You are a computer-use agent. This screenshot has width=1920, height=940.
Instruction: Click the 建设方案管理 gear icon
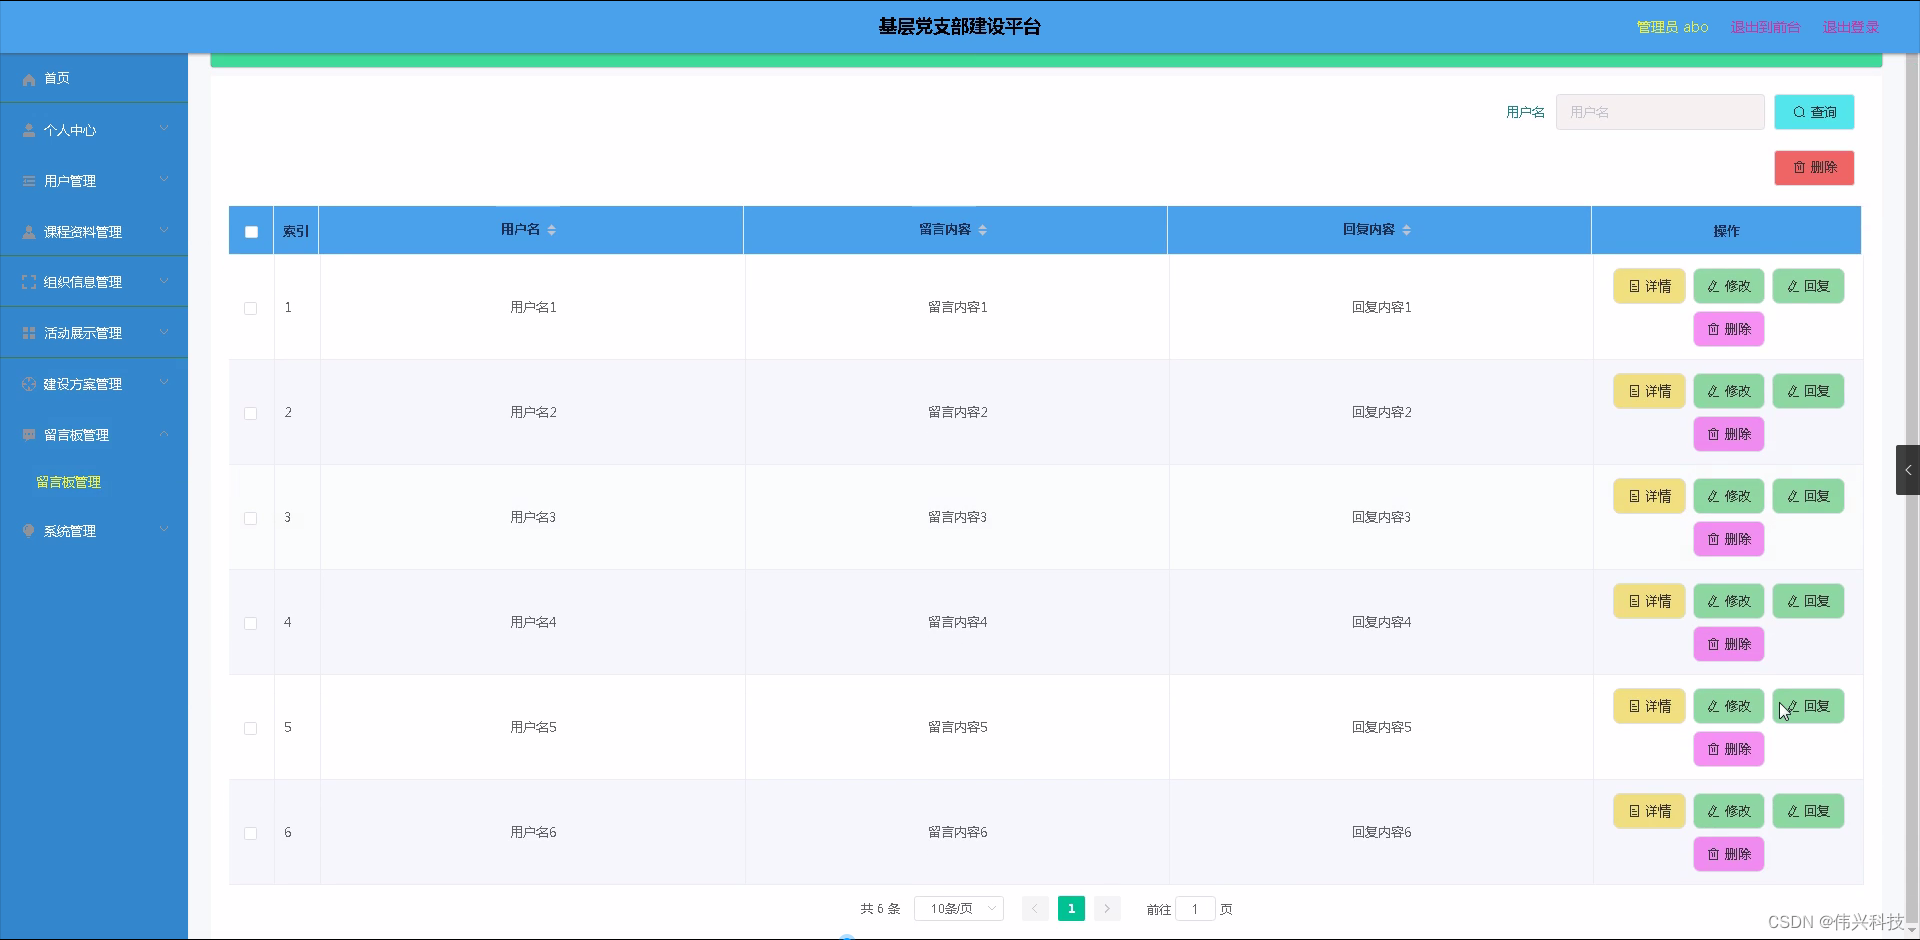coord(28,383)
